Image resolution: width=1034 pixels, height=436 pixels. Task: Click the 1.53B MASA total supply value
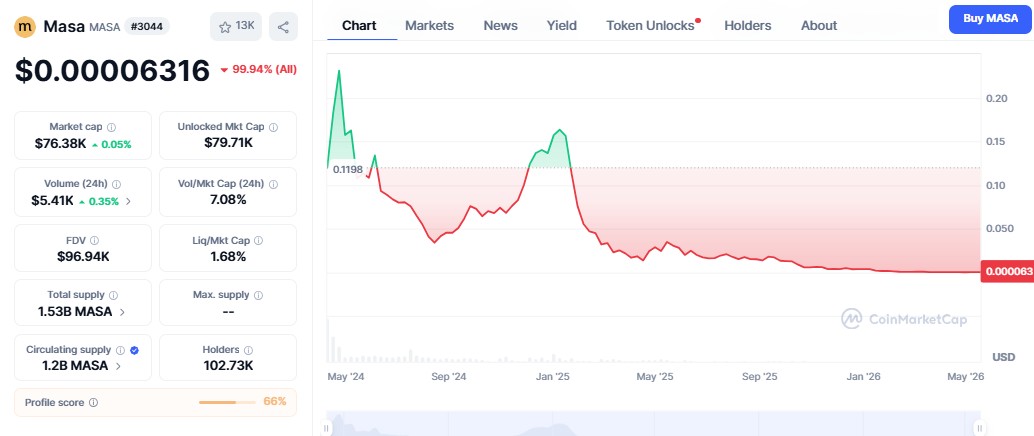pos(75,312)
